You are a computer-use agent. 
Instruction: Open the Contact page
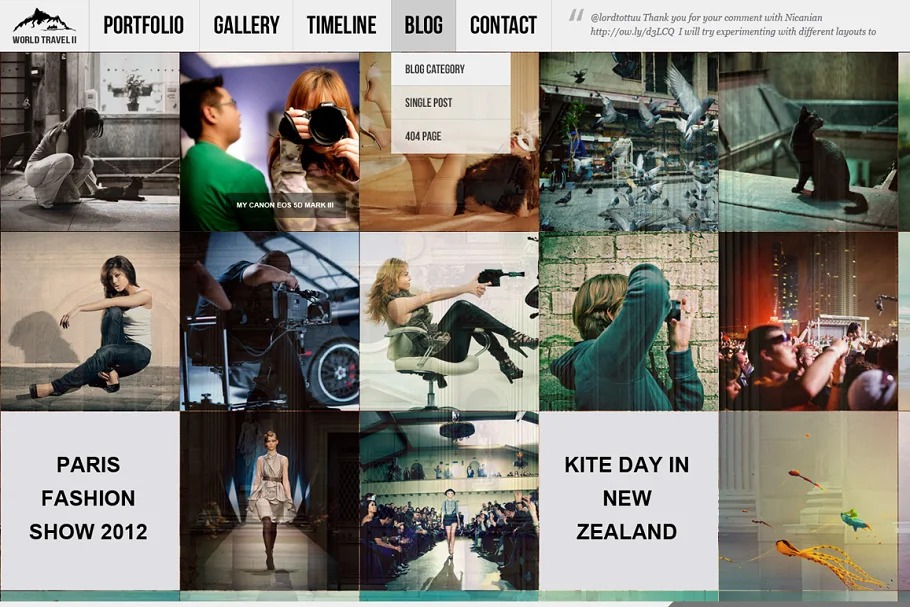click(x=503, y=26)
